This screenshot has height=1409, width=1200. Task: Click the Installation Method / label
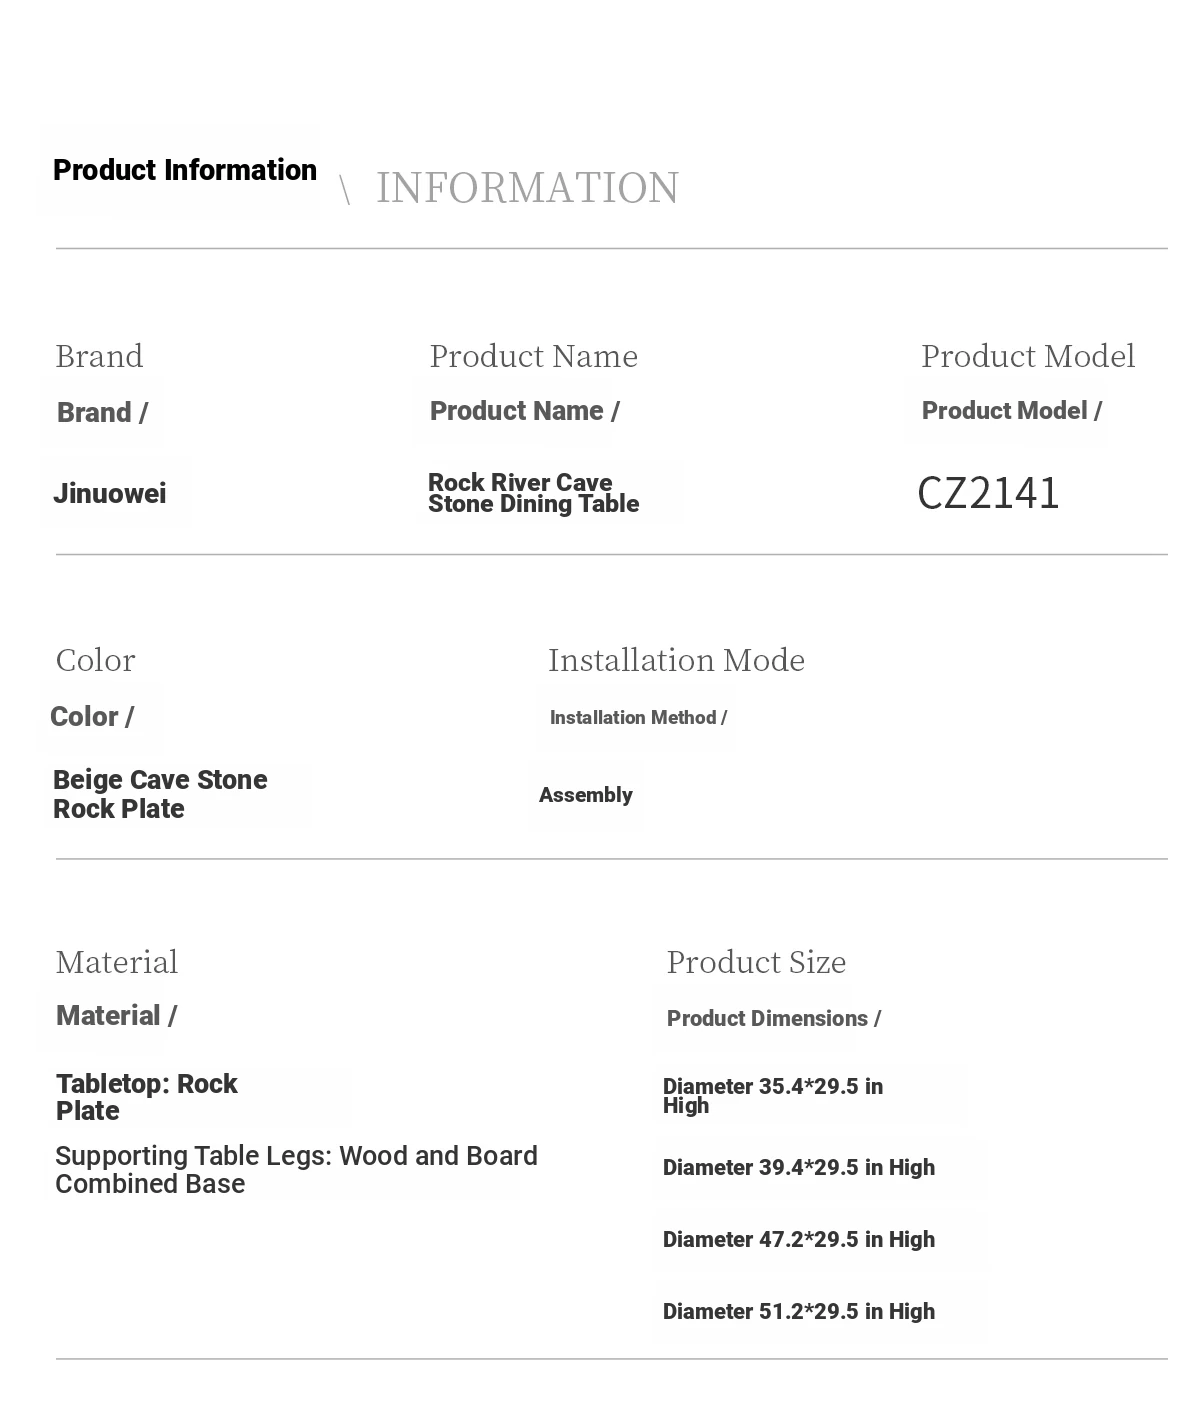click(x=638, y=718)
